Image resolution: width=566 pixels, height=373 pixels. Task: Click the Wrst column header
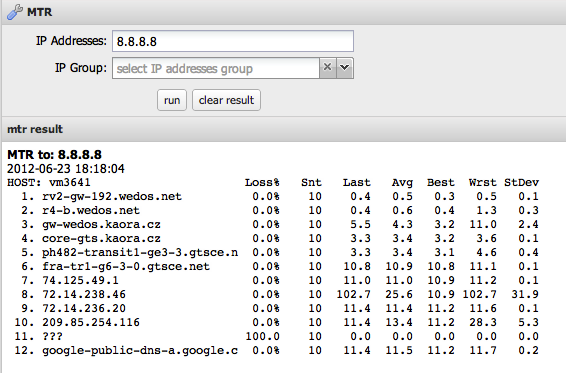tap(483, 182)
